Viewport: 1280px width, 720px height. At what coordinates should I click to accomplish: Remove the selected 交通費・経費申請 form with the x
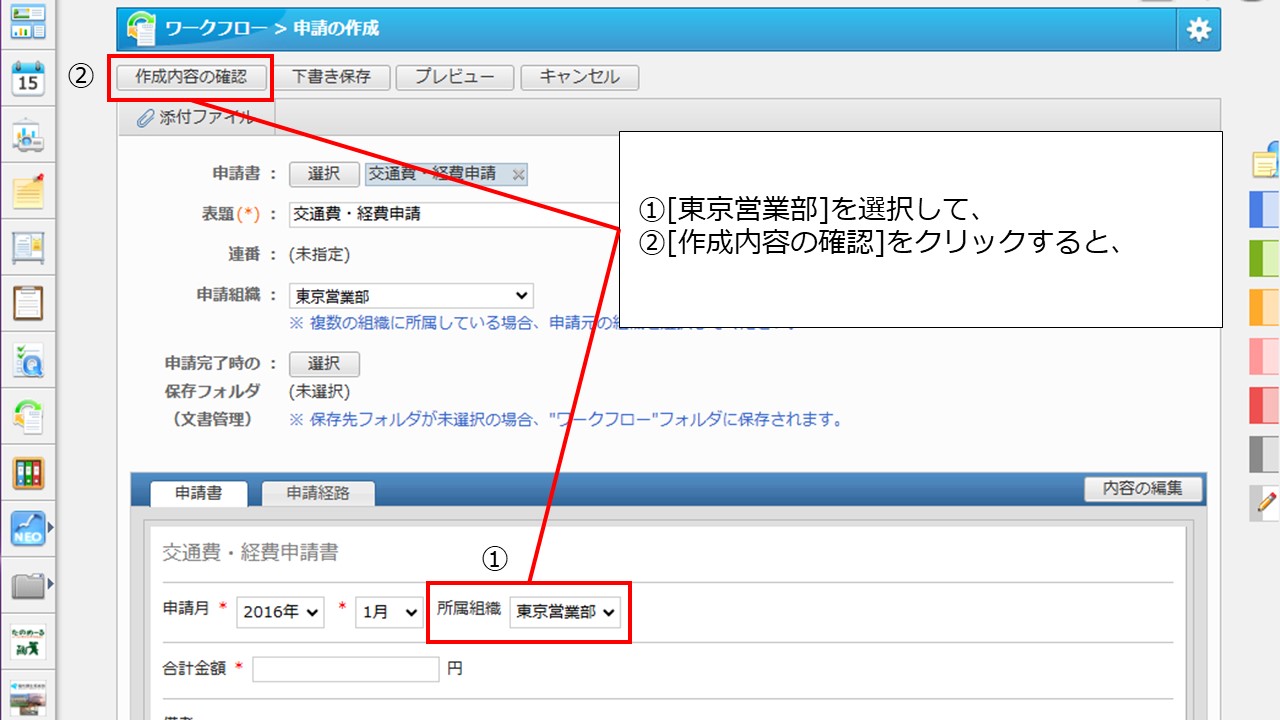[518, 175]
